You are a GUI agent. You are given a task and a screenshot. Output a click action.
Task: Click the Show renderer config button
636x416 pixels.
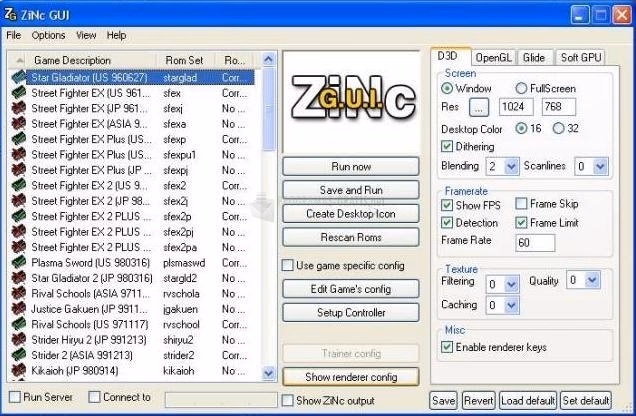tap(351, 377)
